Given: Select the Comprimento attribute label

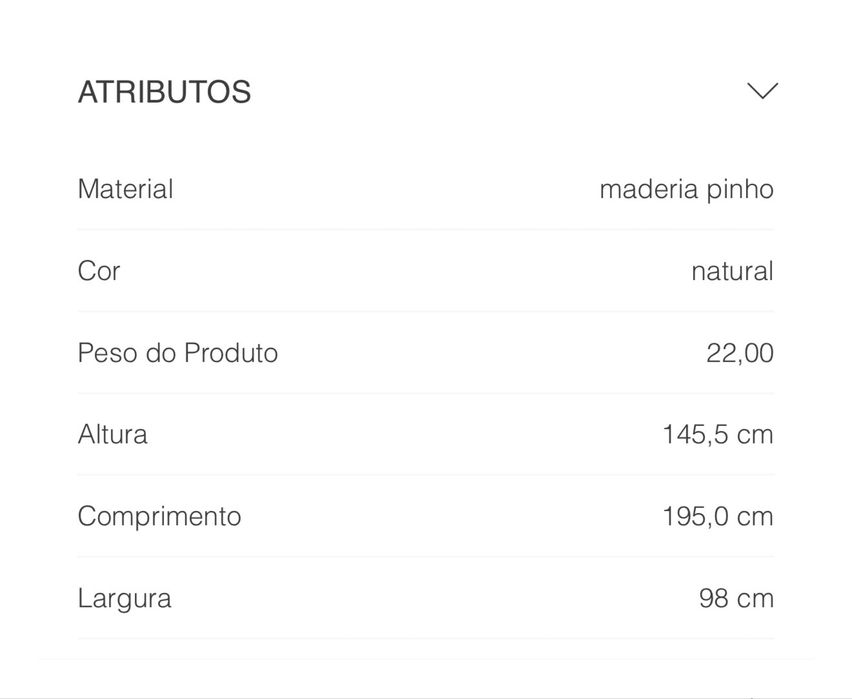Looking at the screenshot, I should [159, 517].
